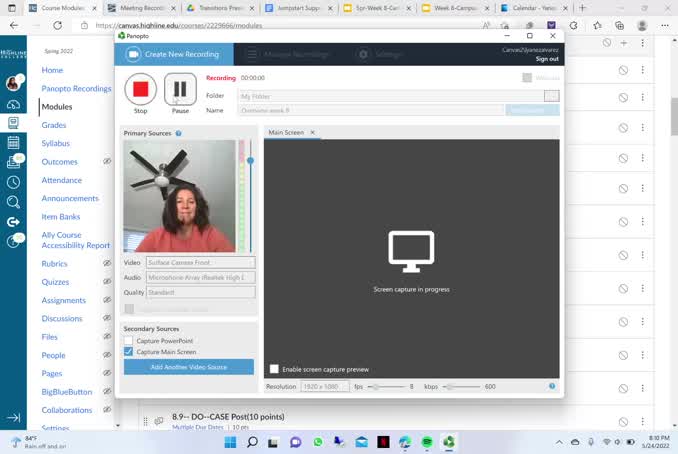Open the Audio source dropdown
The image size is (678, 454).
click(201, 277)
